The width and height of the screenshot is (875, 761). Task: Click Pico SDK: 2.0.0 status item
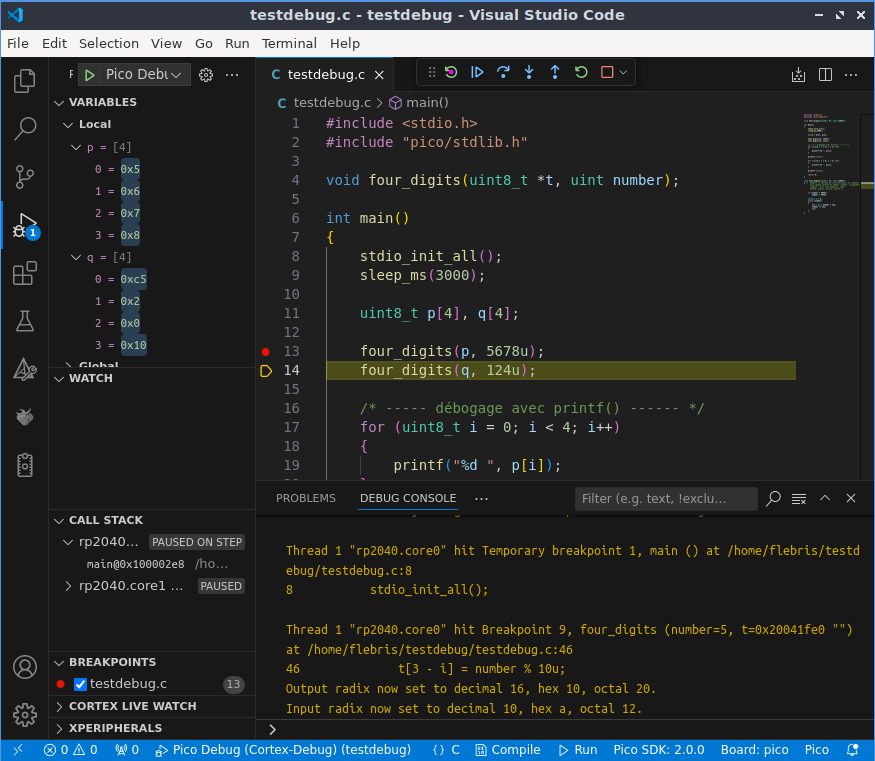point(658,750)
